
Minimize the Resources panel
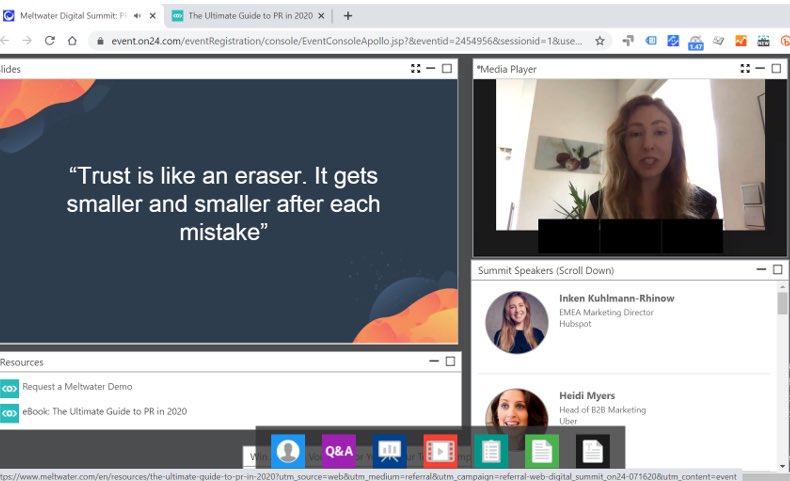[x=434, y=361]
